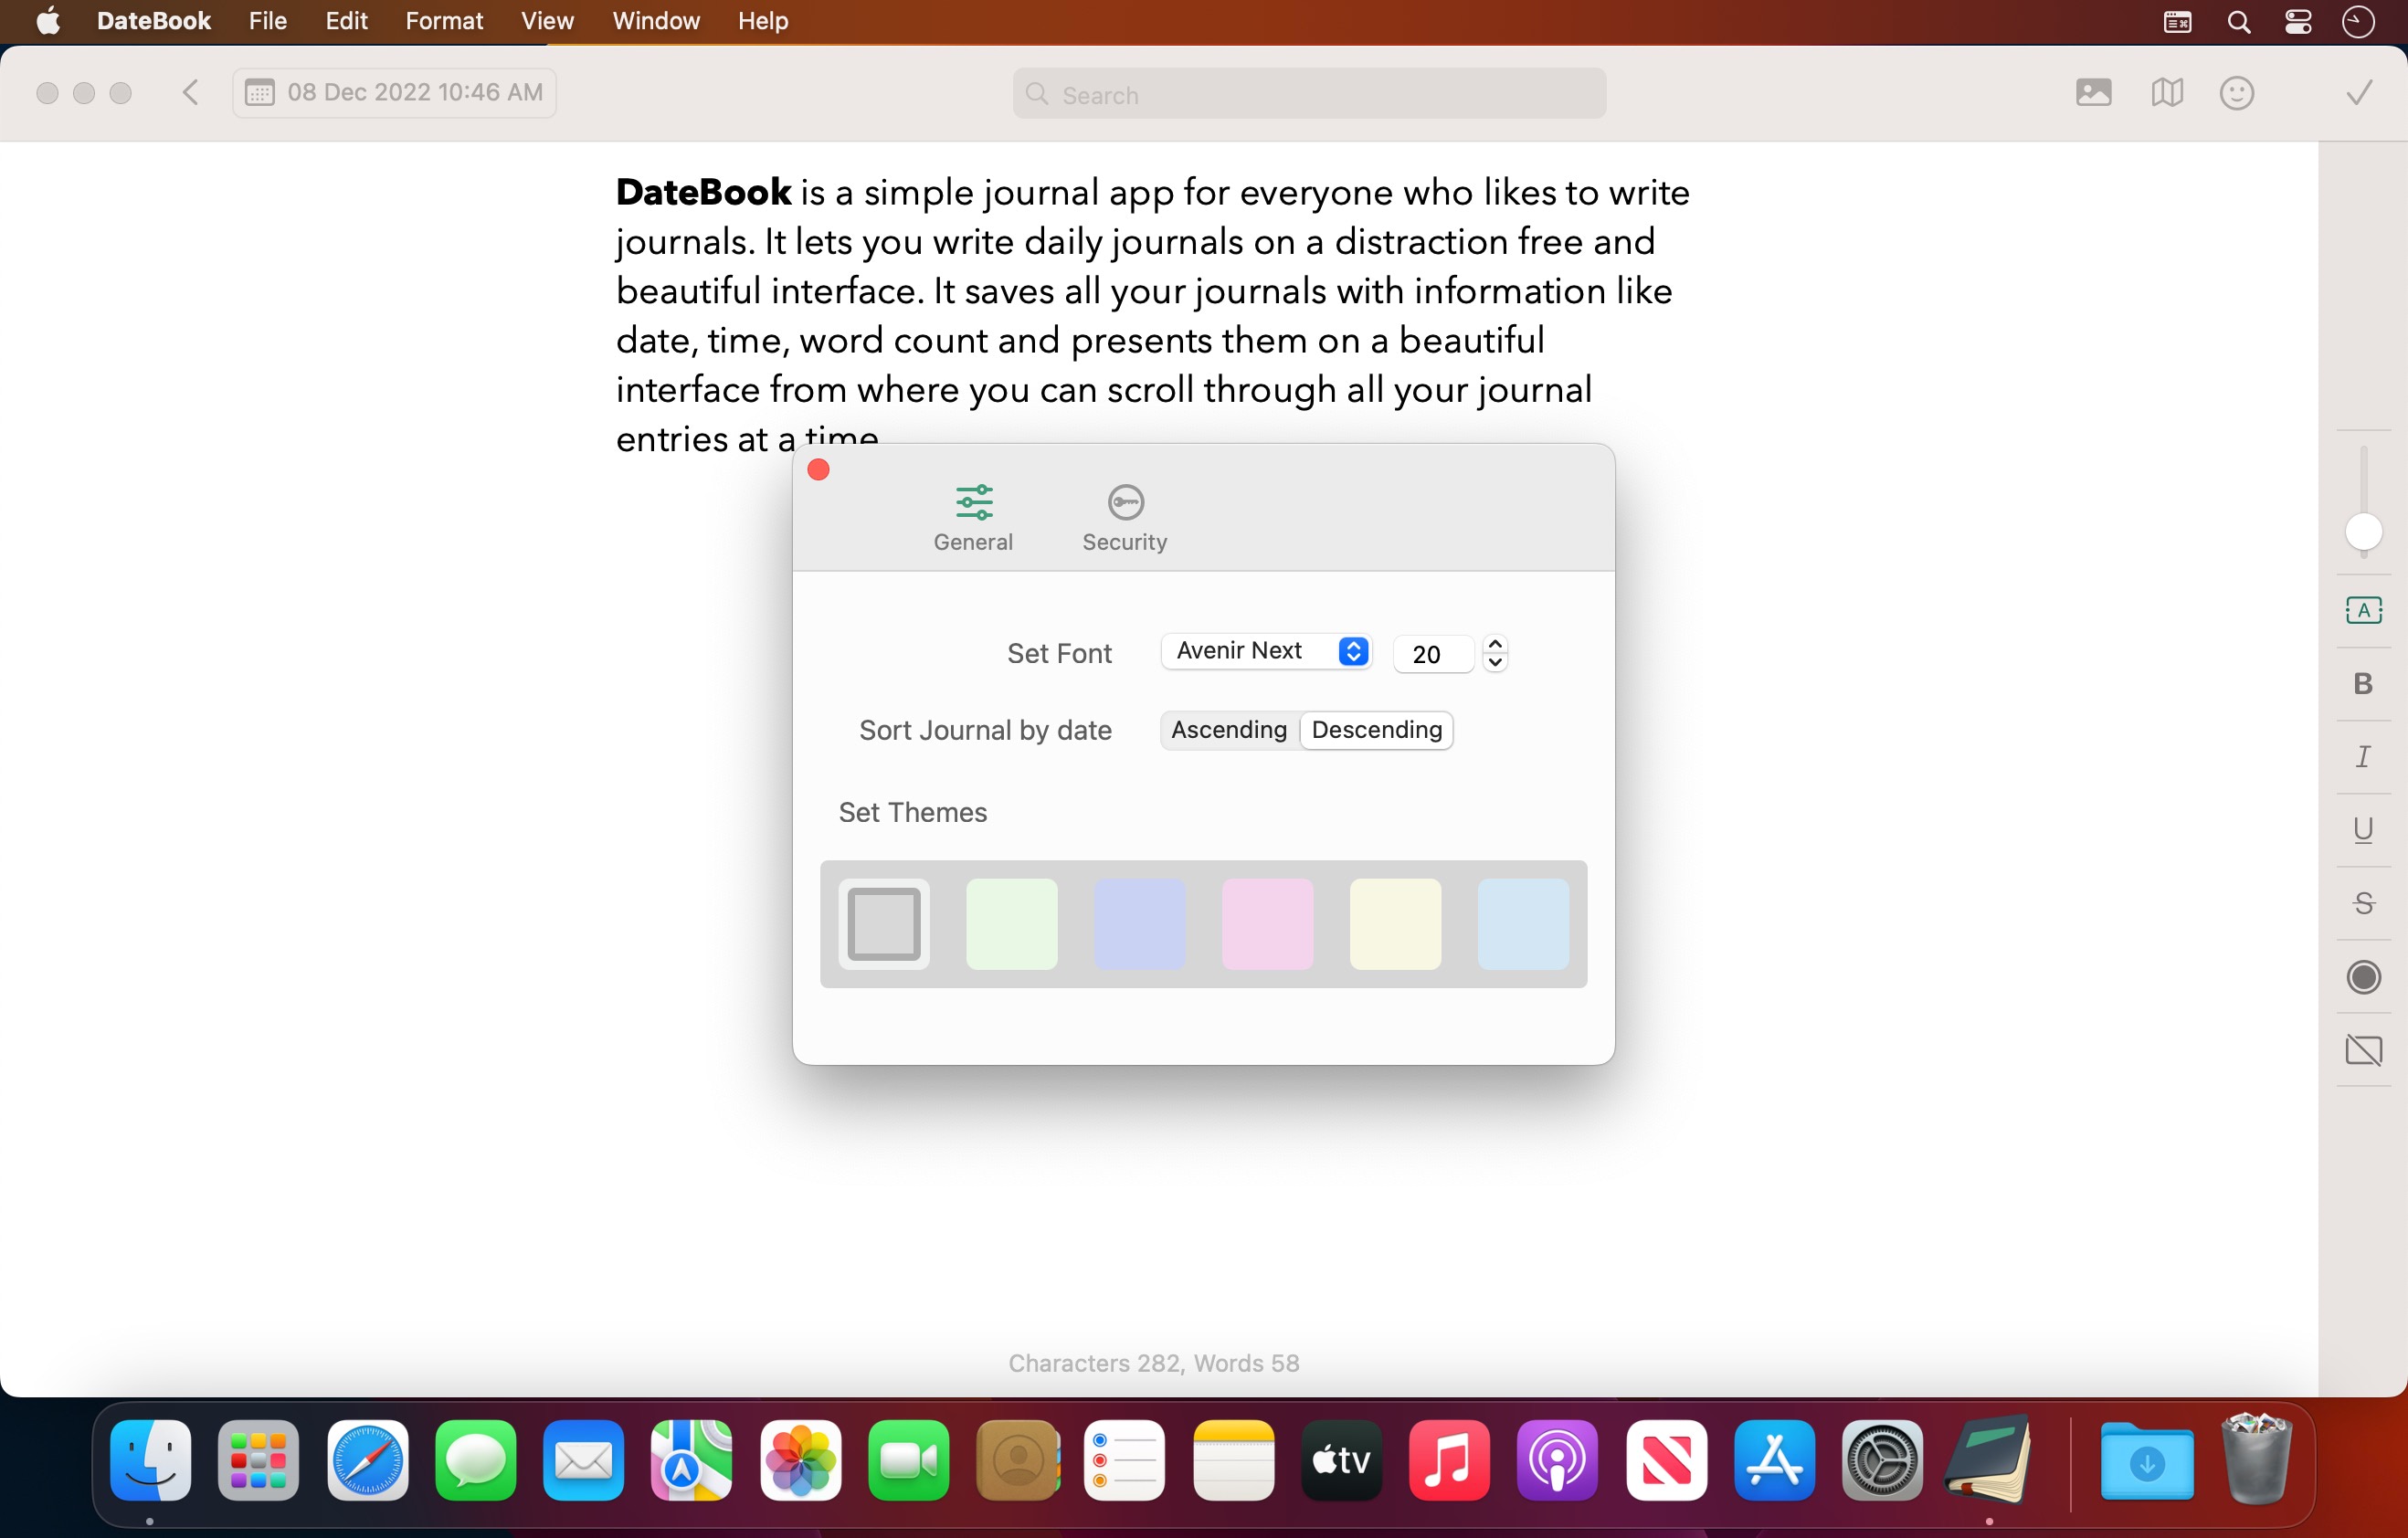Open Maps from the Dock
Viewport: 2408px width, 1538px height.
pos(692,1460)
